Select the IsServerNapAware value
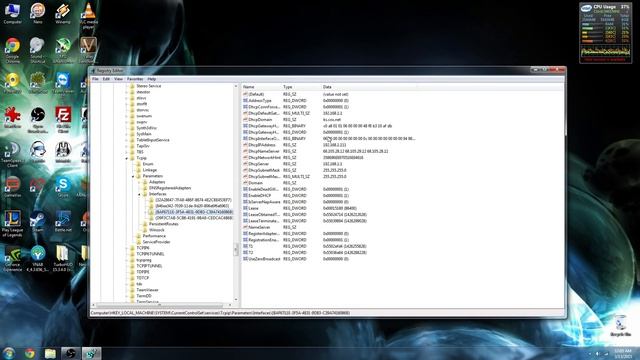Image resolution: width=640 pixels, height=360 pixels. coord(264,202)
